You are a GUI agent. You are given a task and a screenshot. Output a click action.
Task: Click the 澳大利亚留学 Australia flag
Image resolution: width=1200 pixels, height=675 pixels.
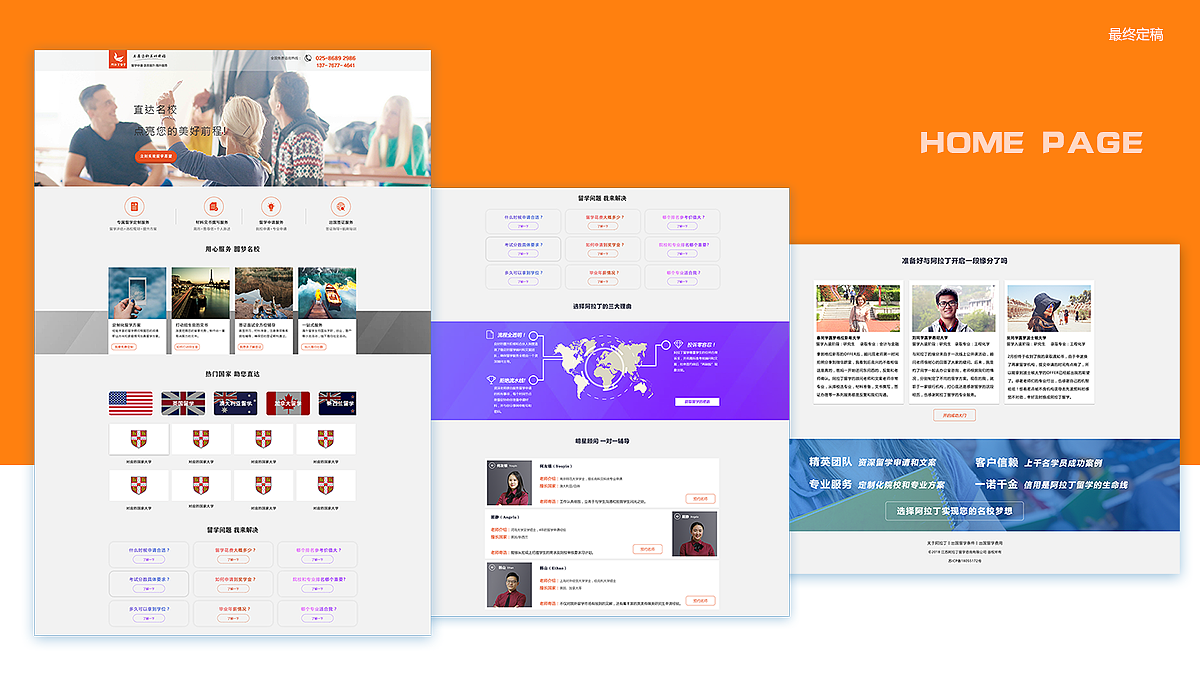[236, 403]
